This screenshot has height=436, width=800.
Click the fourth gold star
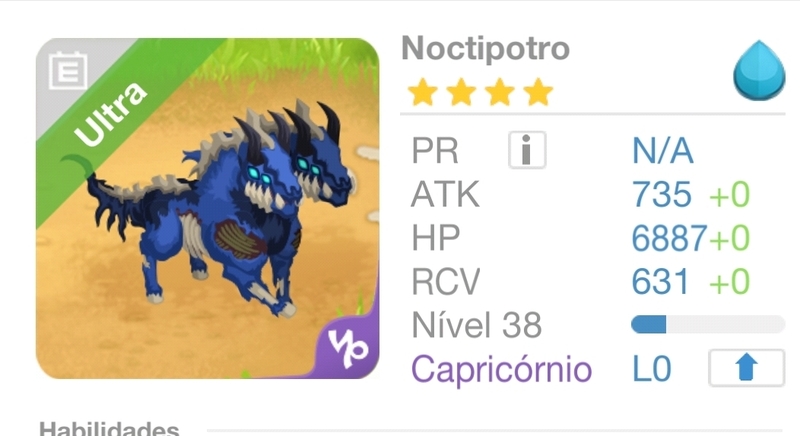click(x=538, y=92)
